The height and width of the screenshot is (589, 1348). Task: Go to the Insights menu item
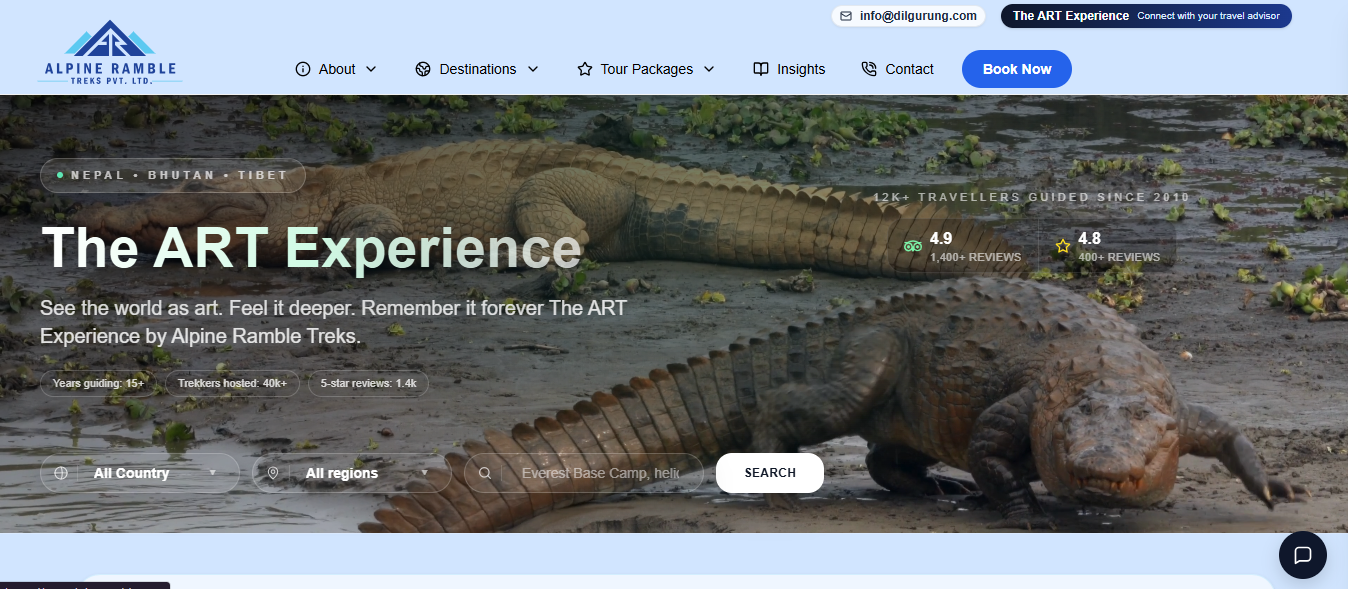point(801,69)
